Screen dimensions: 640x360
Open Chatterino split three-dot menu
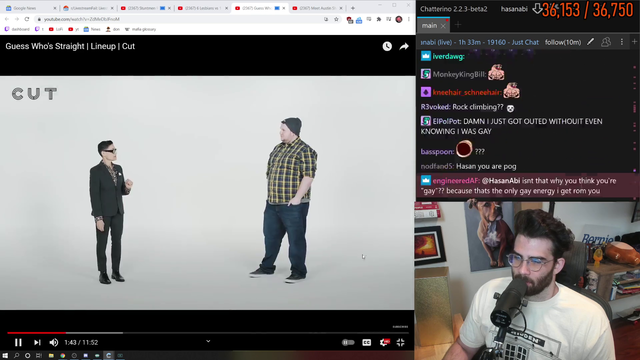622,42
